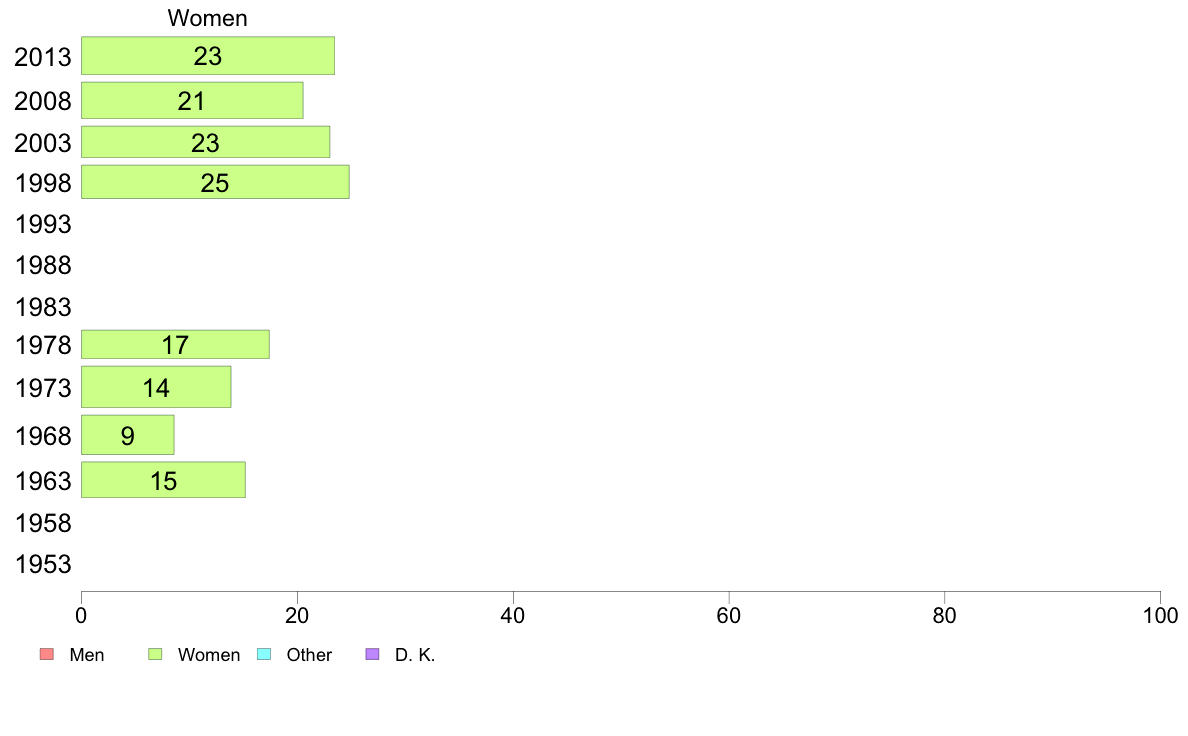Viewport: 1188px width, 736px height.
Task: Select the 1988 year label
Action: [43, 265]
